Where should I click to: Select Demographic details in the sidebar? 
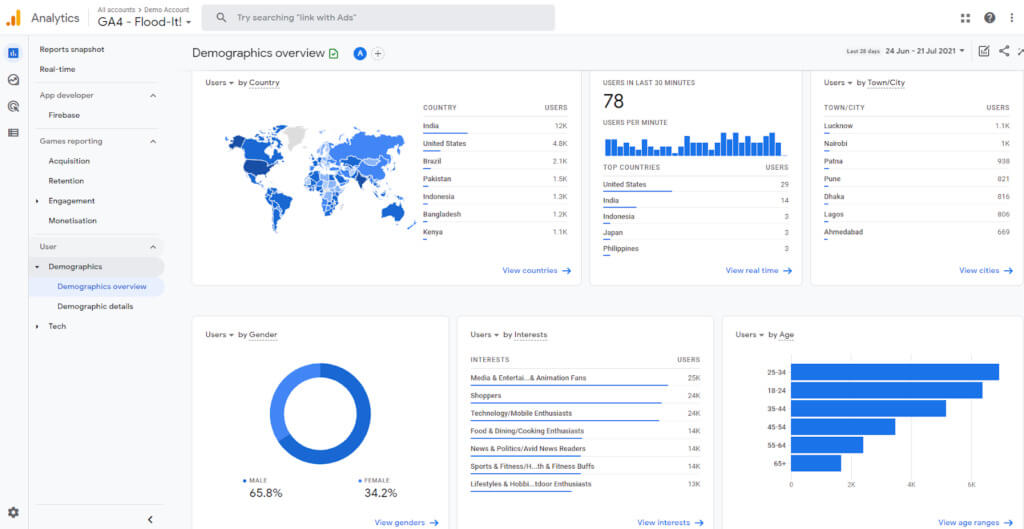pyautogui.click(x=95, y=306)
